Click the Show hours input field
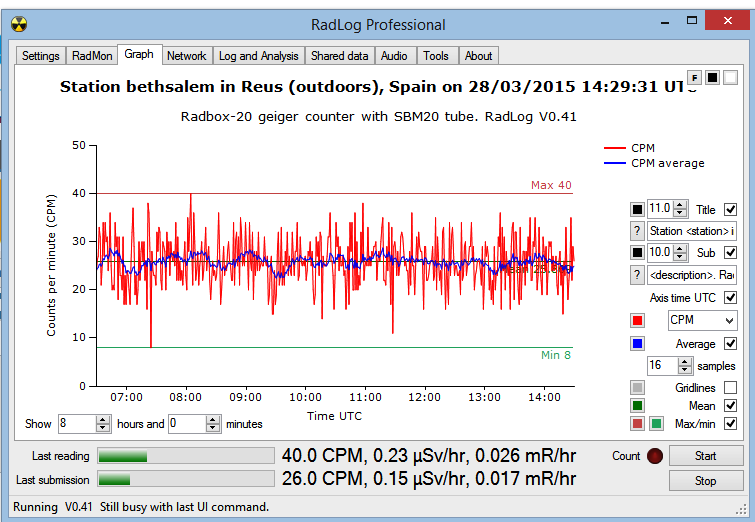755x522 pixels. pos(78,424)
